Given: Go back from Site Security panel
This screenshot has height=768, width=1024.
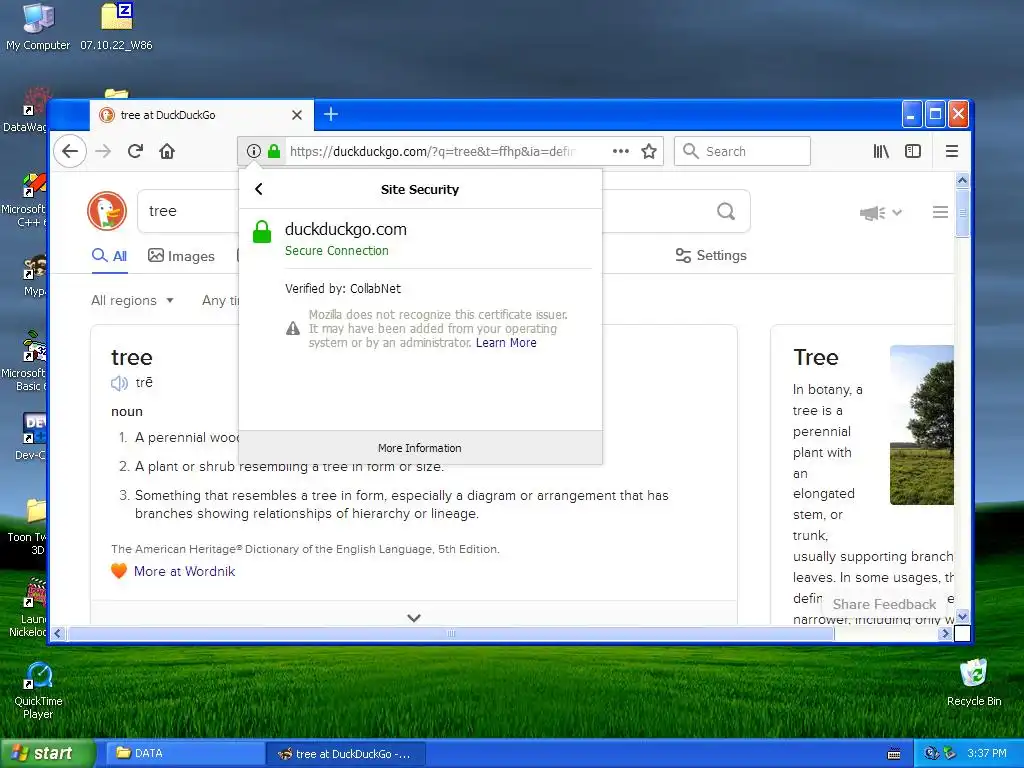Looking at the screenshot, I should 259,189.
